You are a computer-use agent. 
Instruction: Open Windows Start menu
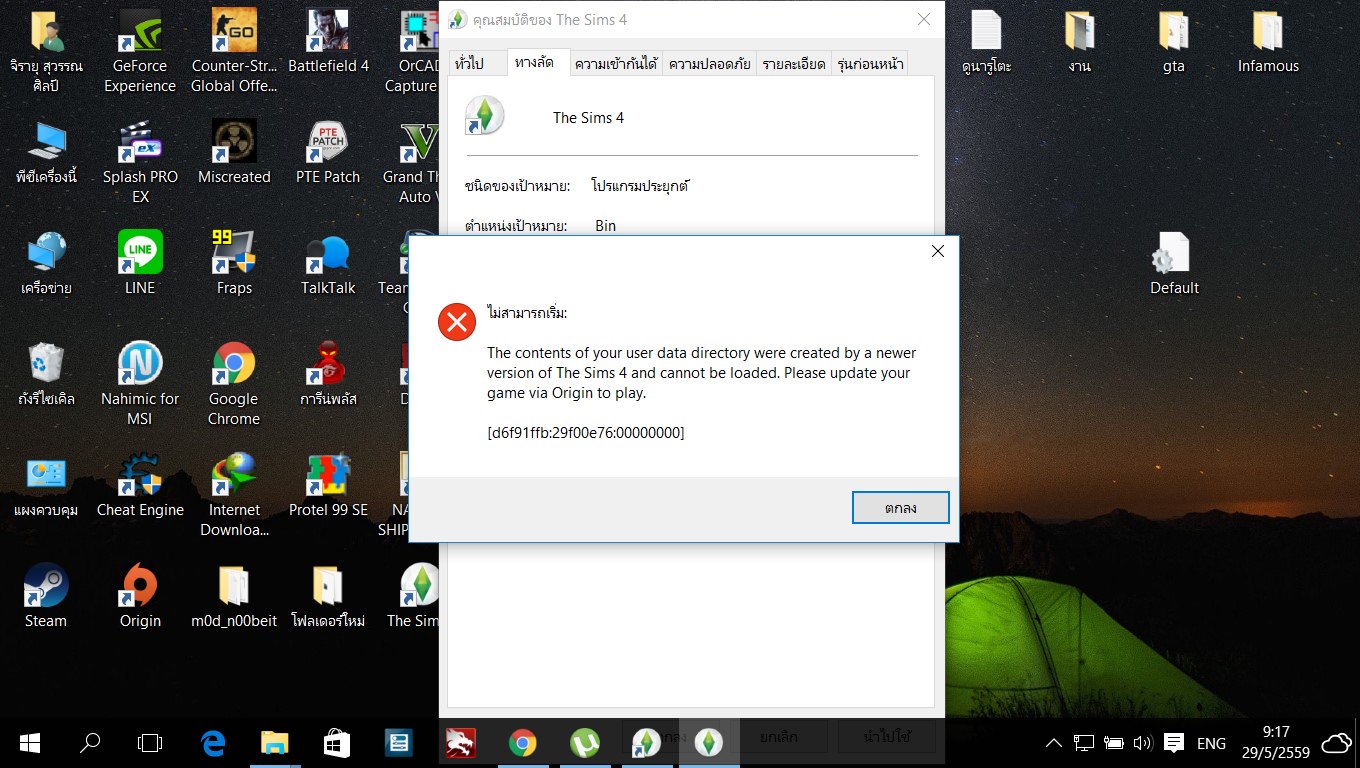click(29, 743)
